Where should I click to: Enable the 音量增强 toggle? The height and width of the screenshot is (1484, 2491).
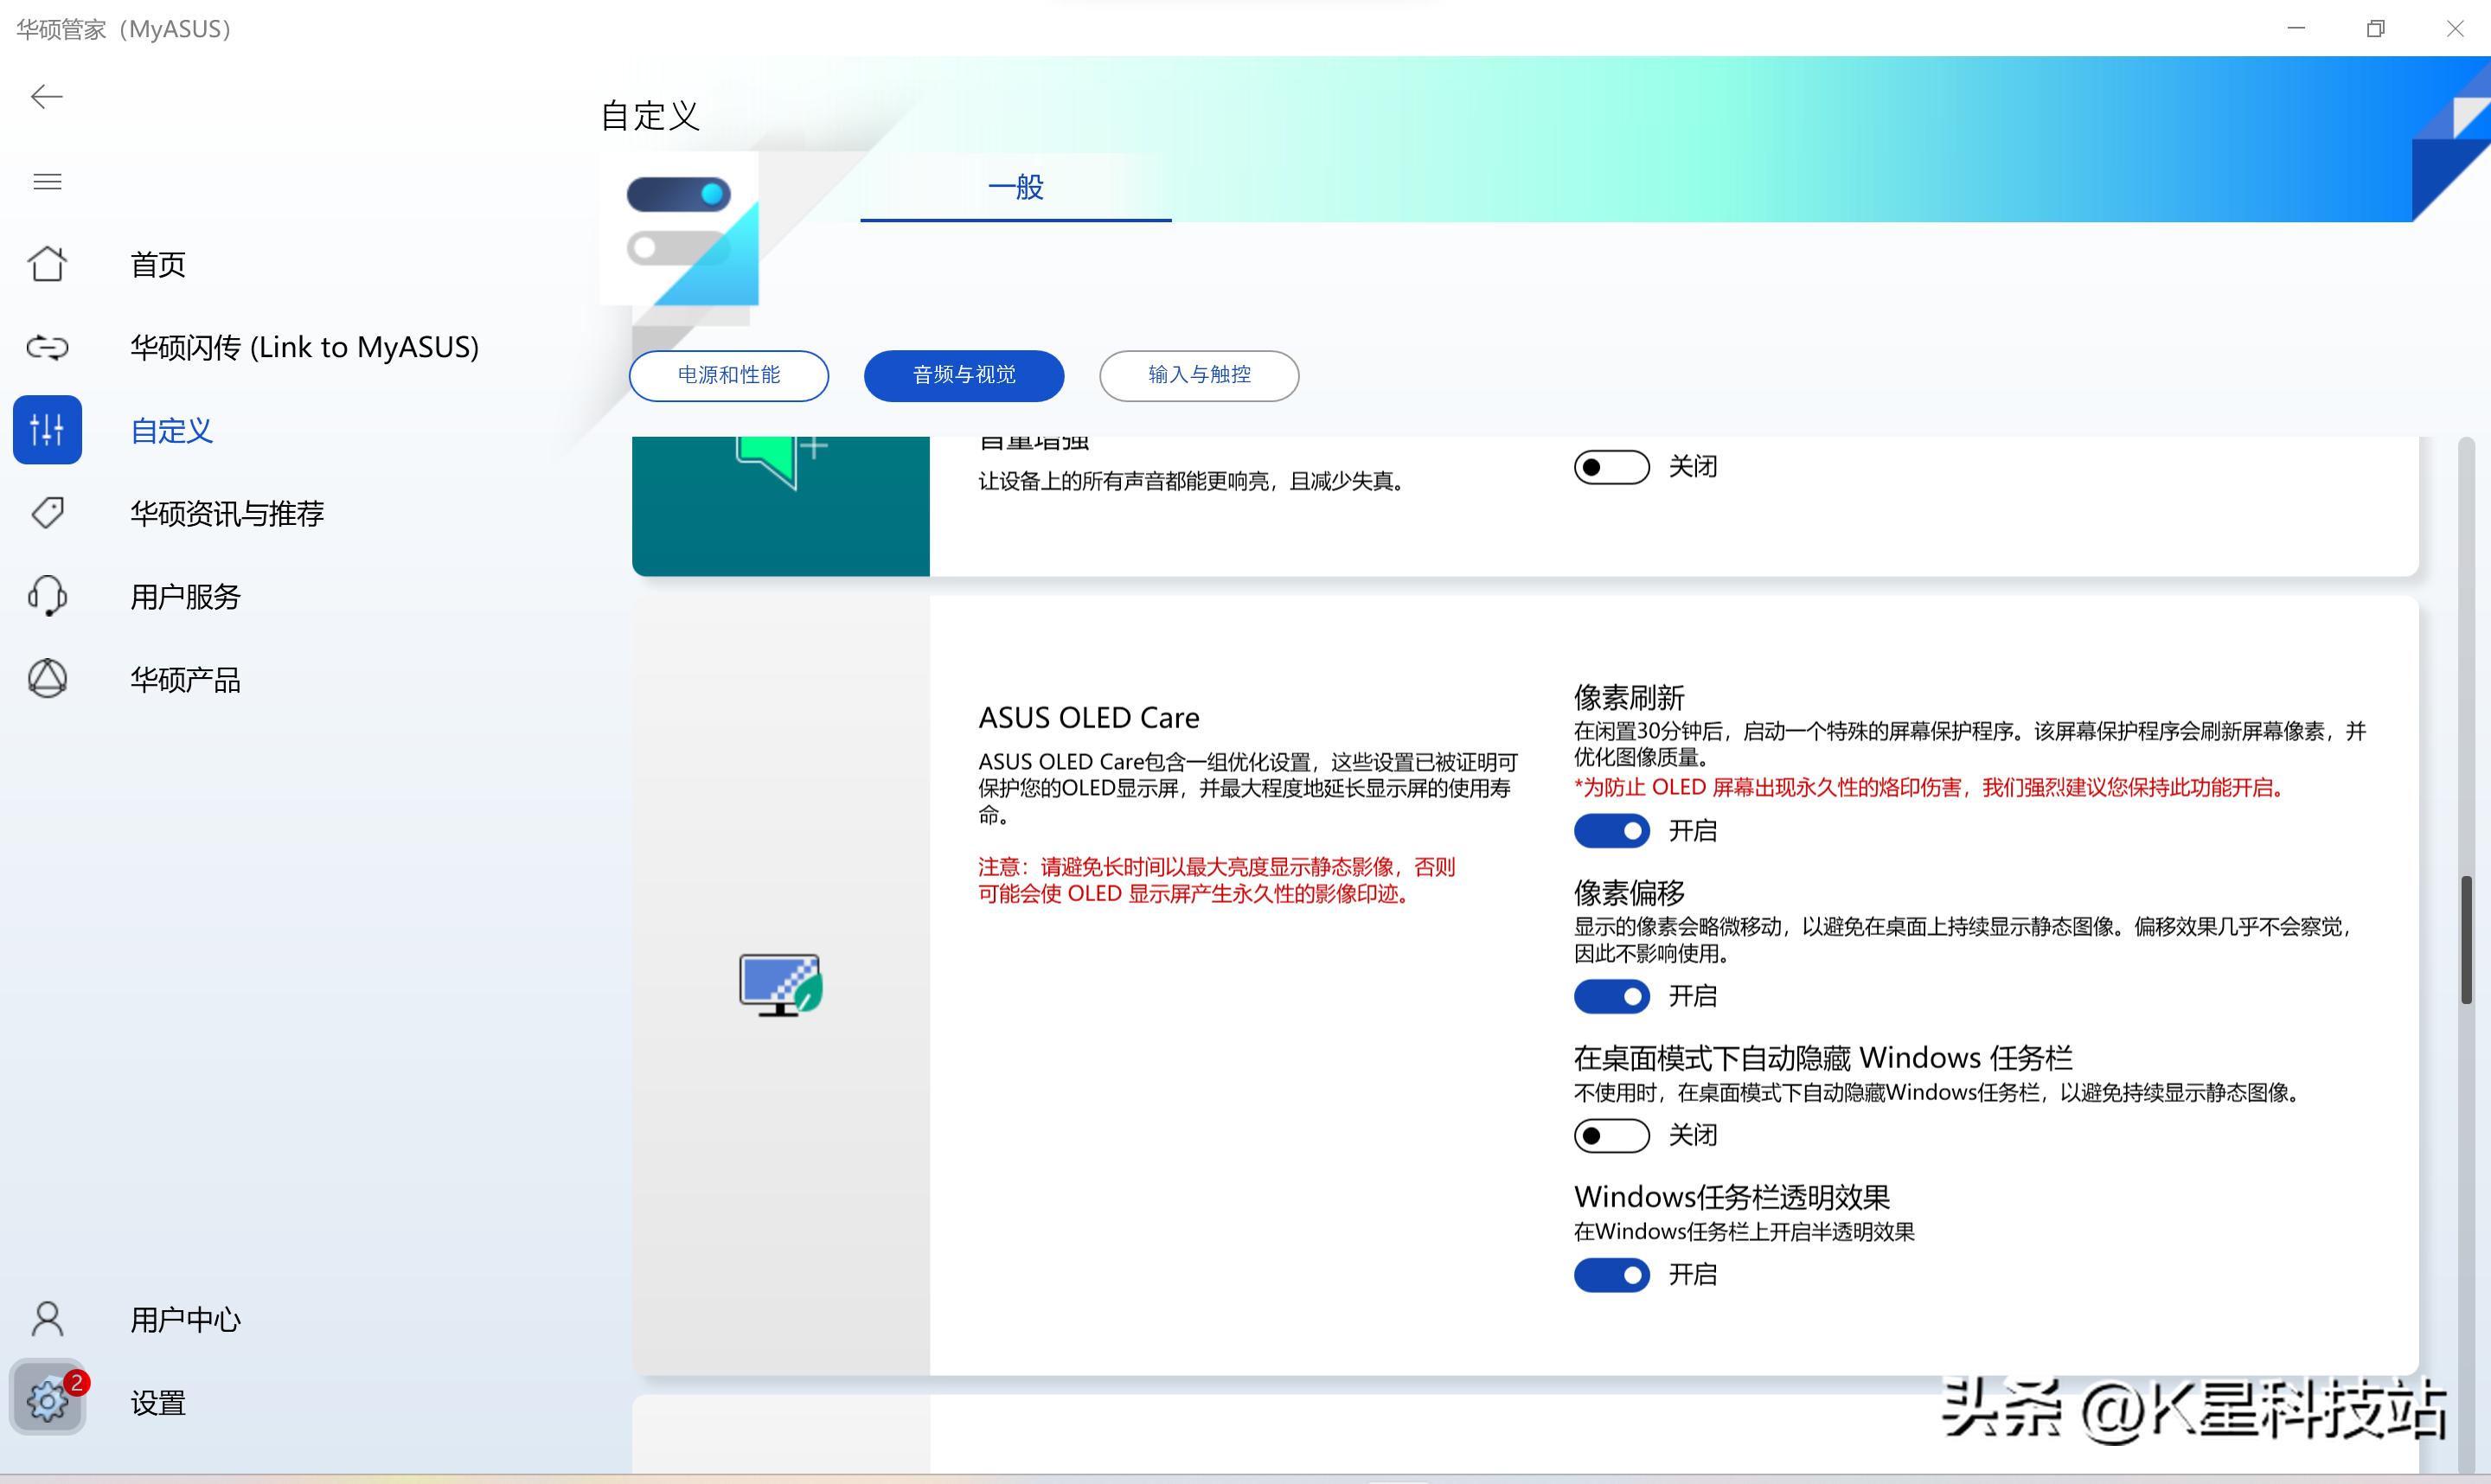(1611, 466)
